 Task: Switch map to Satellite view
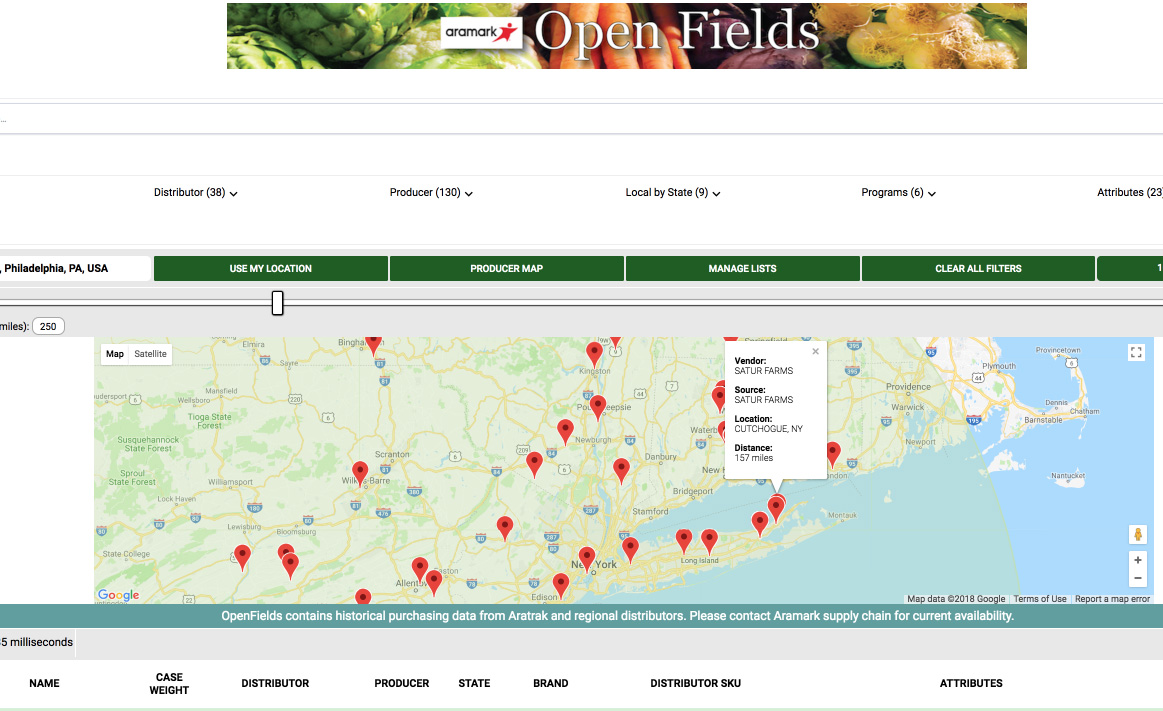click(151, 354)
